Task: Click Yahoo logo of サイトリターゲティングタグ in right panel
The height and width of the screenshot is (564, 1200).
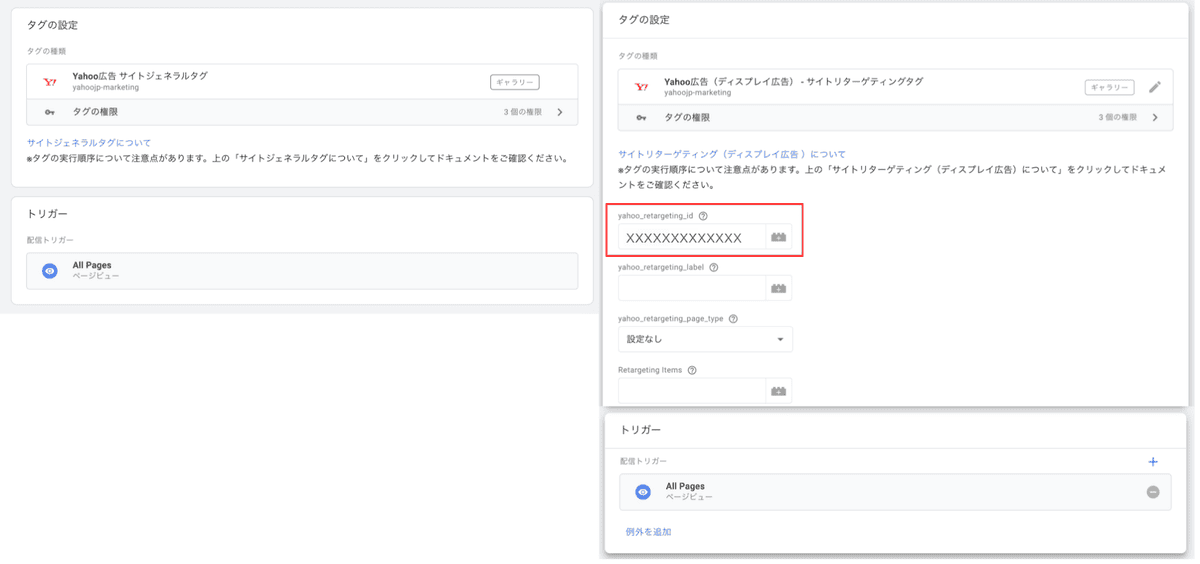Action: [x=642, y=87]
